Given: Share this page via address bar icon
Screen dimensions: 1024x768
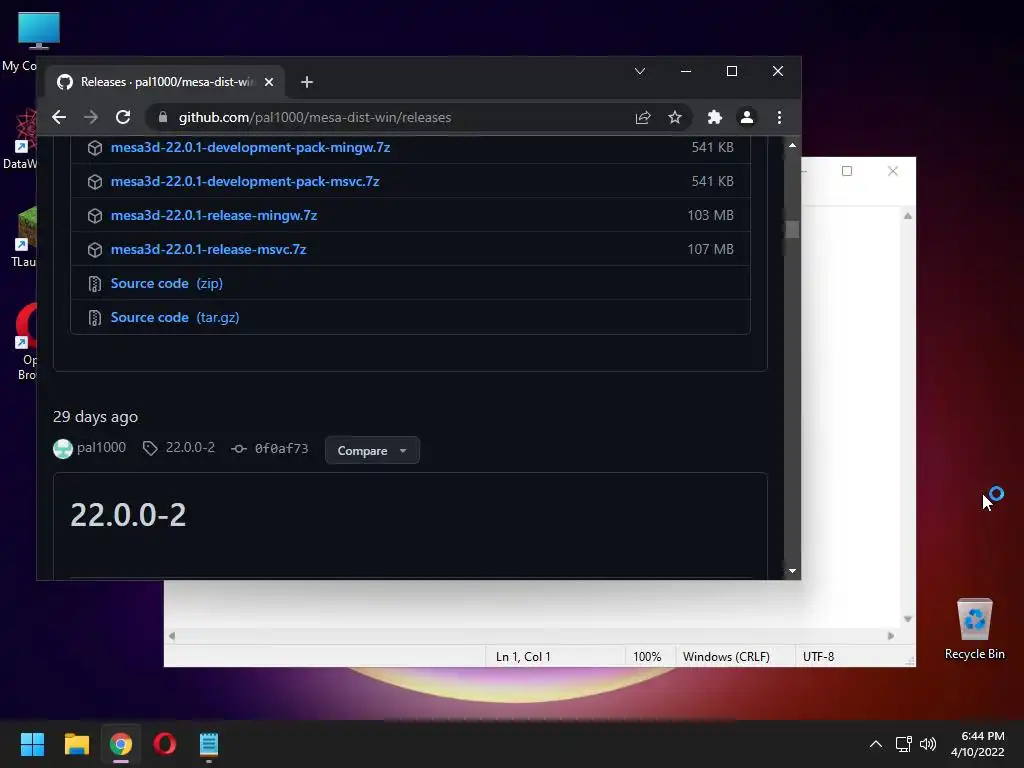Looking at the screenshot, I should (643, 117).
